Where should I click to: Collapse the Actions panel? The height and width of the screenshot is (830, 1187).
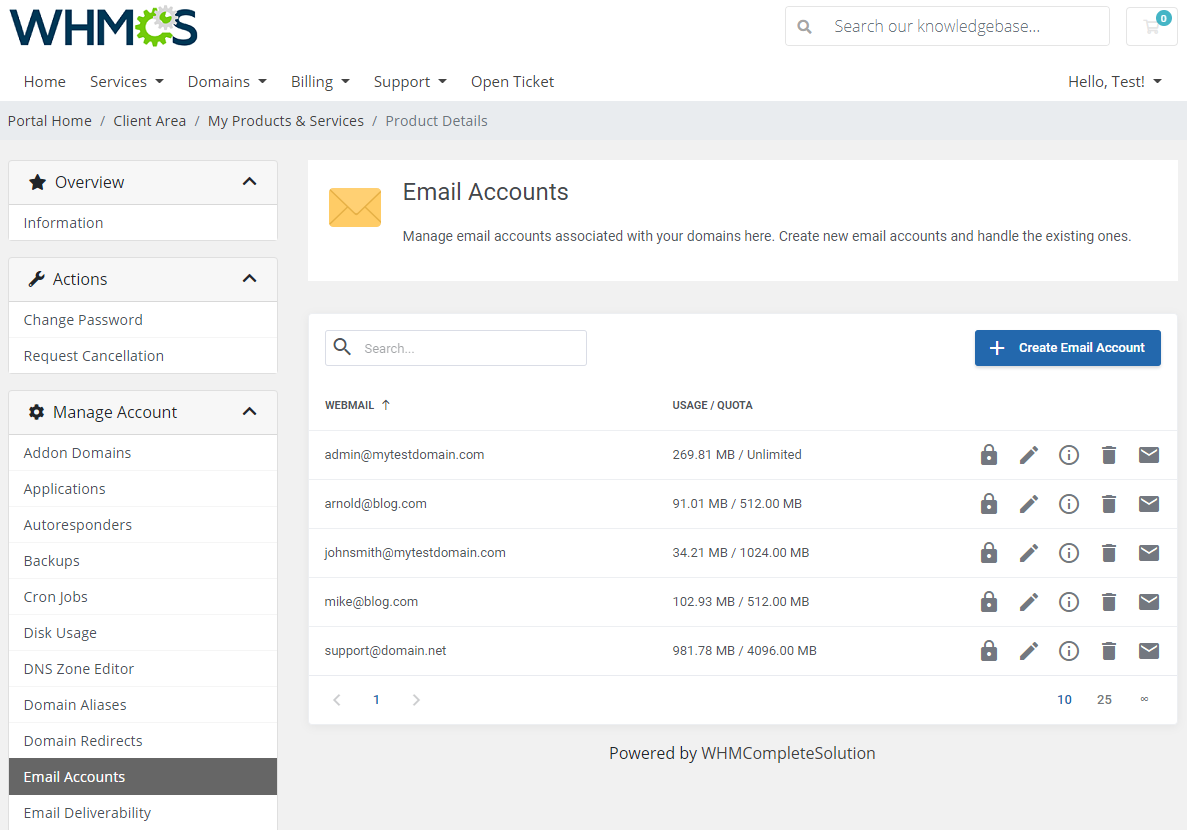[249, 279]
